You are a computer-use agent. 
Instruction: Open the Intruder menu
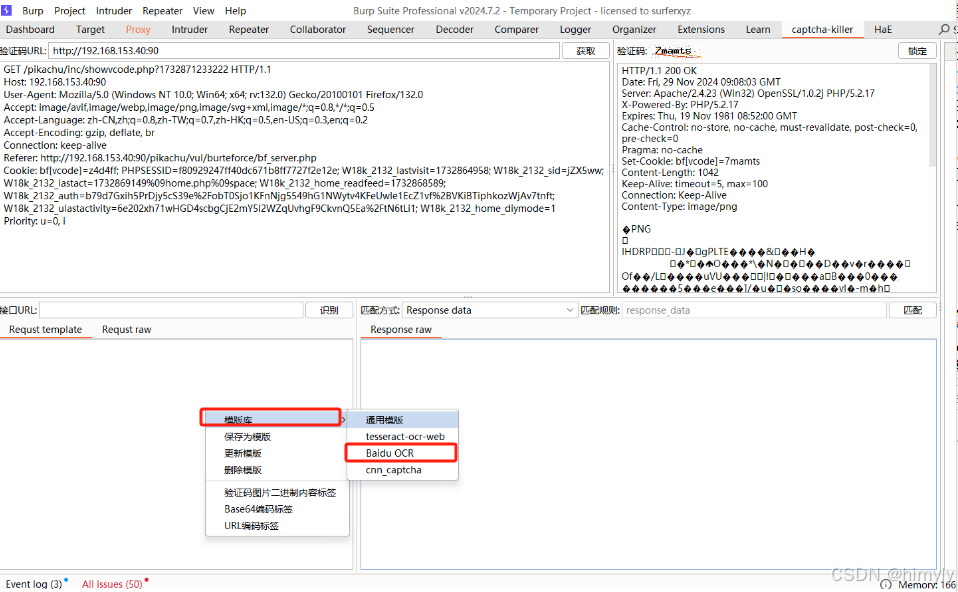114,11
